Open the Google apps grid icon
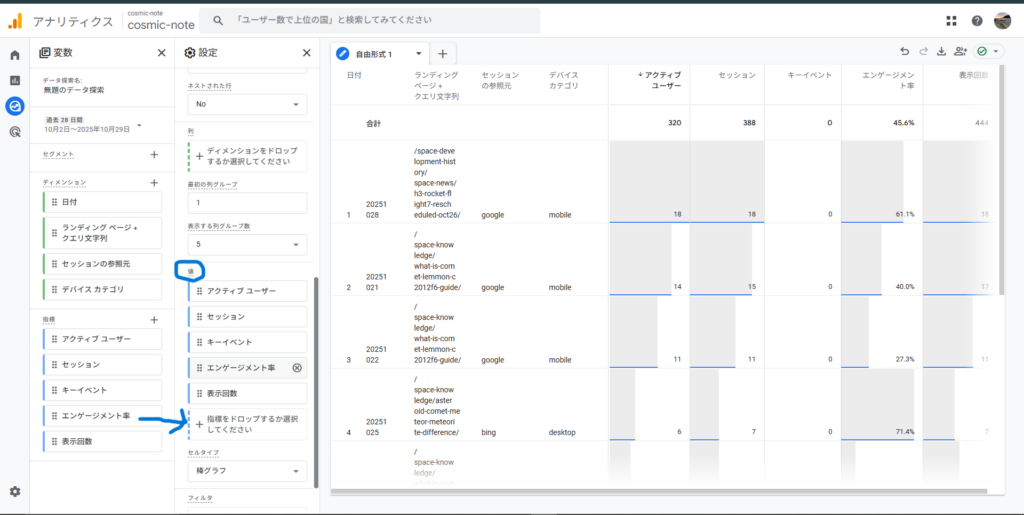This screenshot has height=515, width=1024. pos(951,20)
